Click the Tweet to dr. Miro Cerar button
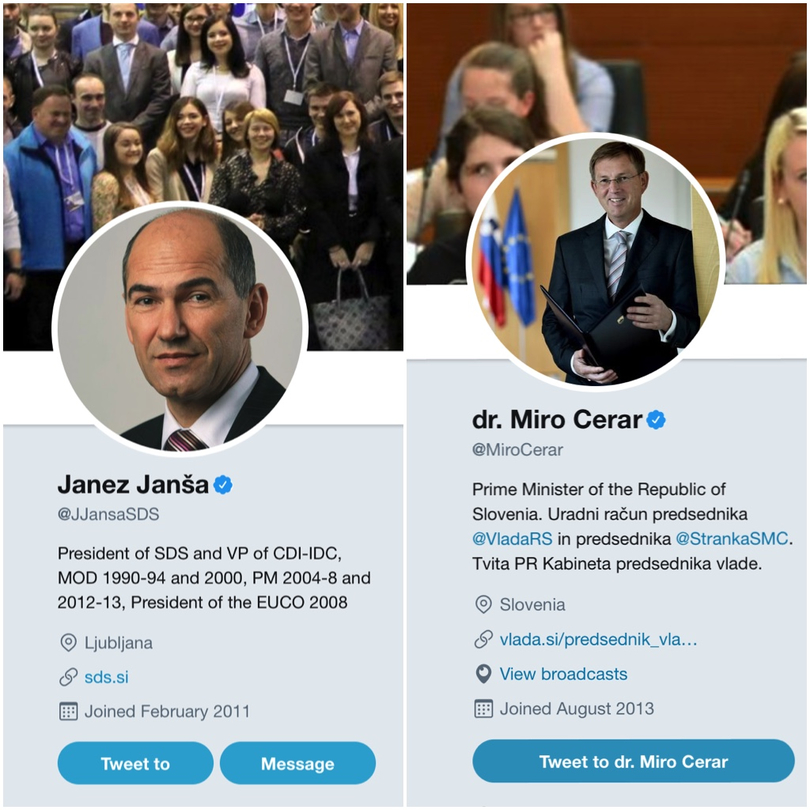Screen dimensions: 810x810 tap(633, 761)
